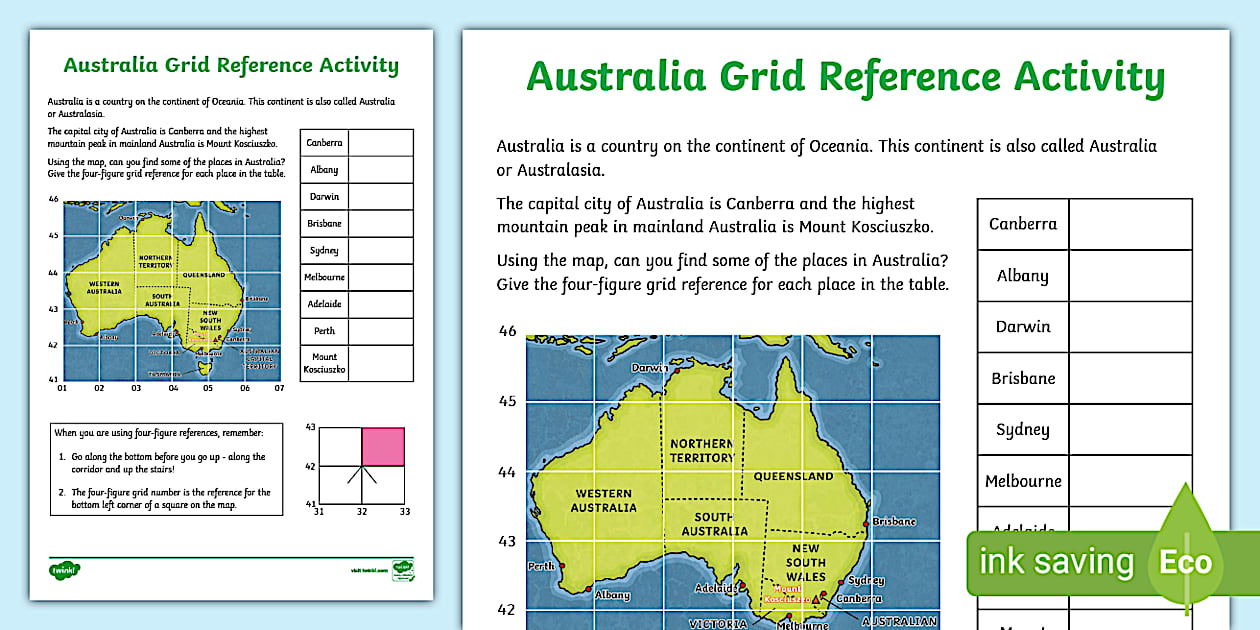Click the Perth label in the small table
The width and height of the screenshot is (1260, 630).
coord(324,331)
